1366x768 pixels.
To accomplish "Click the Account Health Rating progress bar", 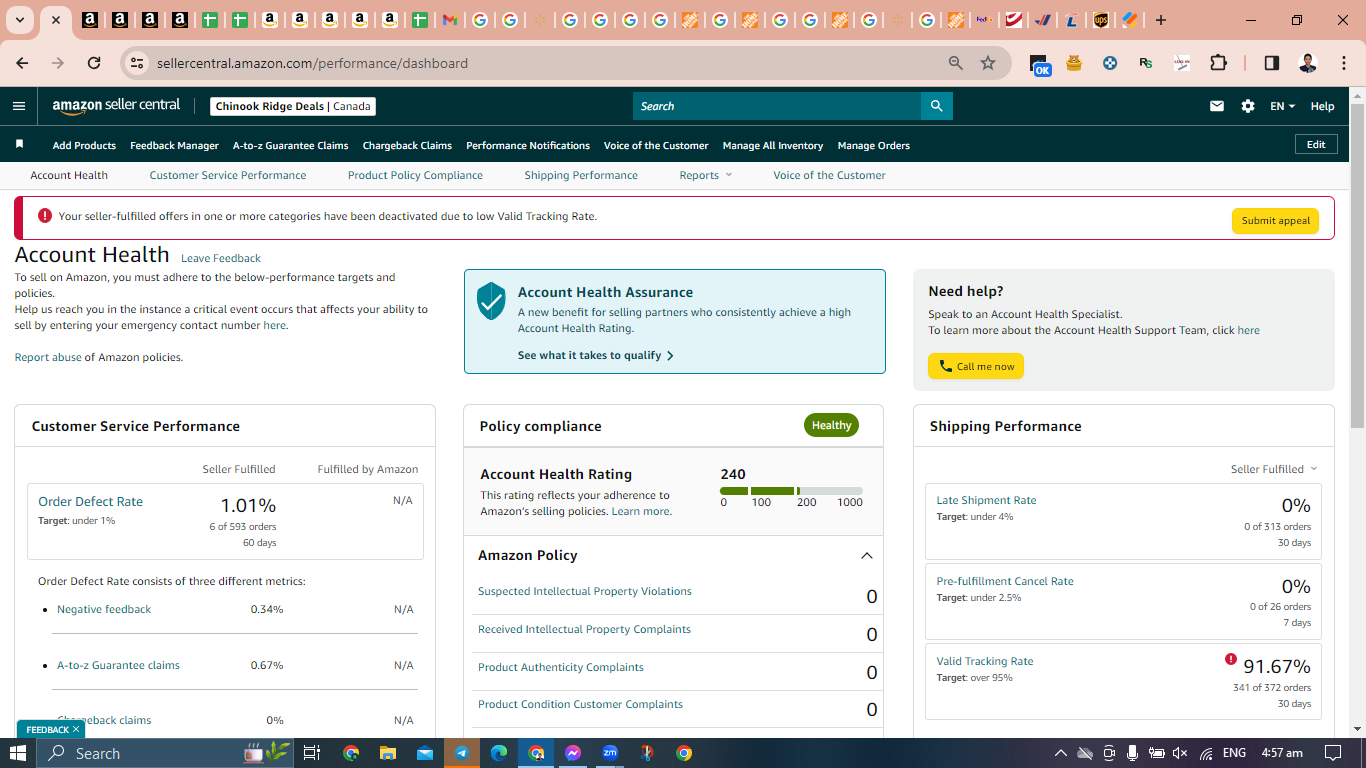I will click(791, 491).
